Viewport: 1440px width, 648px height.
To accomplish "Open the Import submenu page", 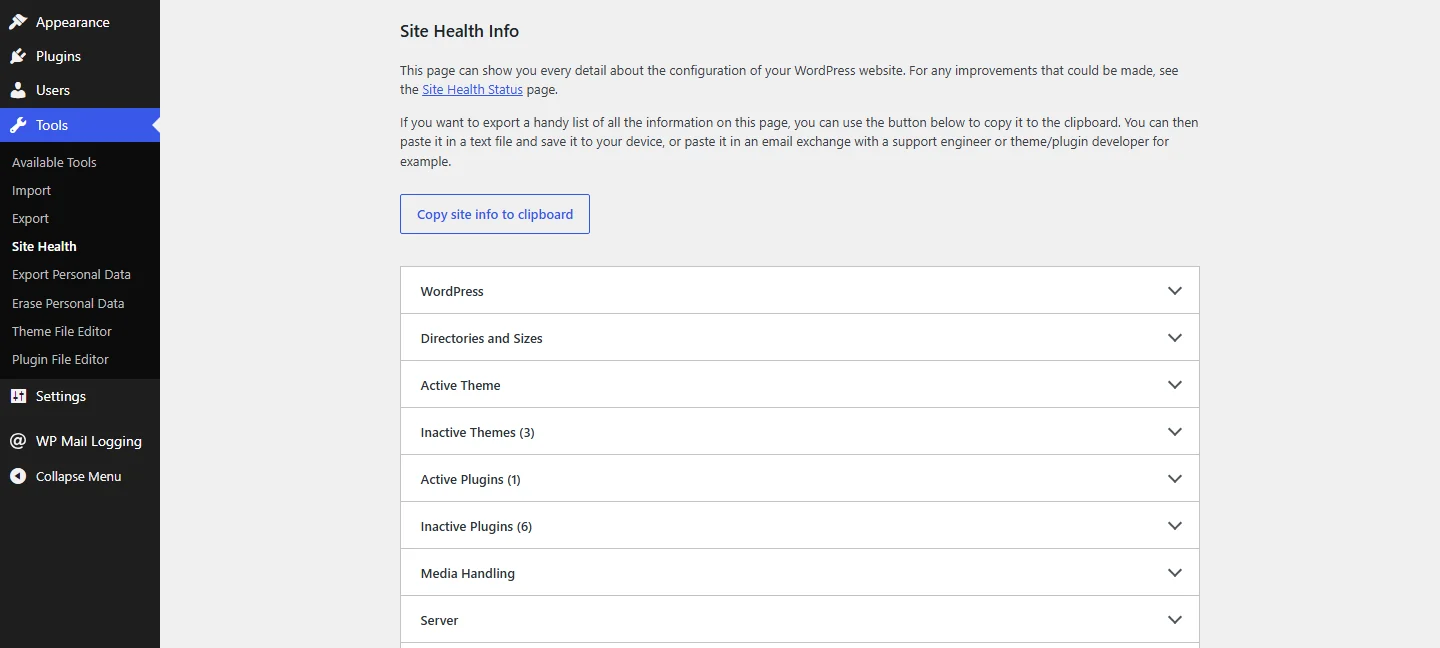I will pos(31,190).
